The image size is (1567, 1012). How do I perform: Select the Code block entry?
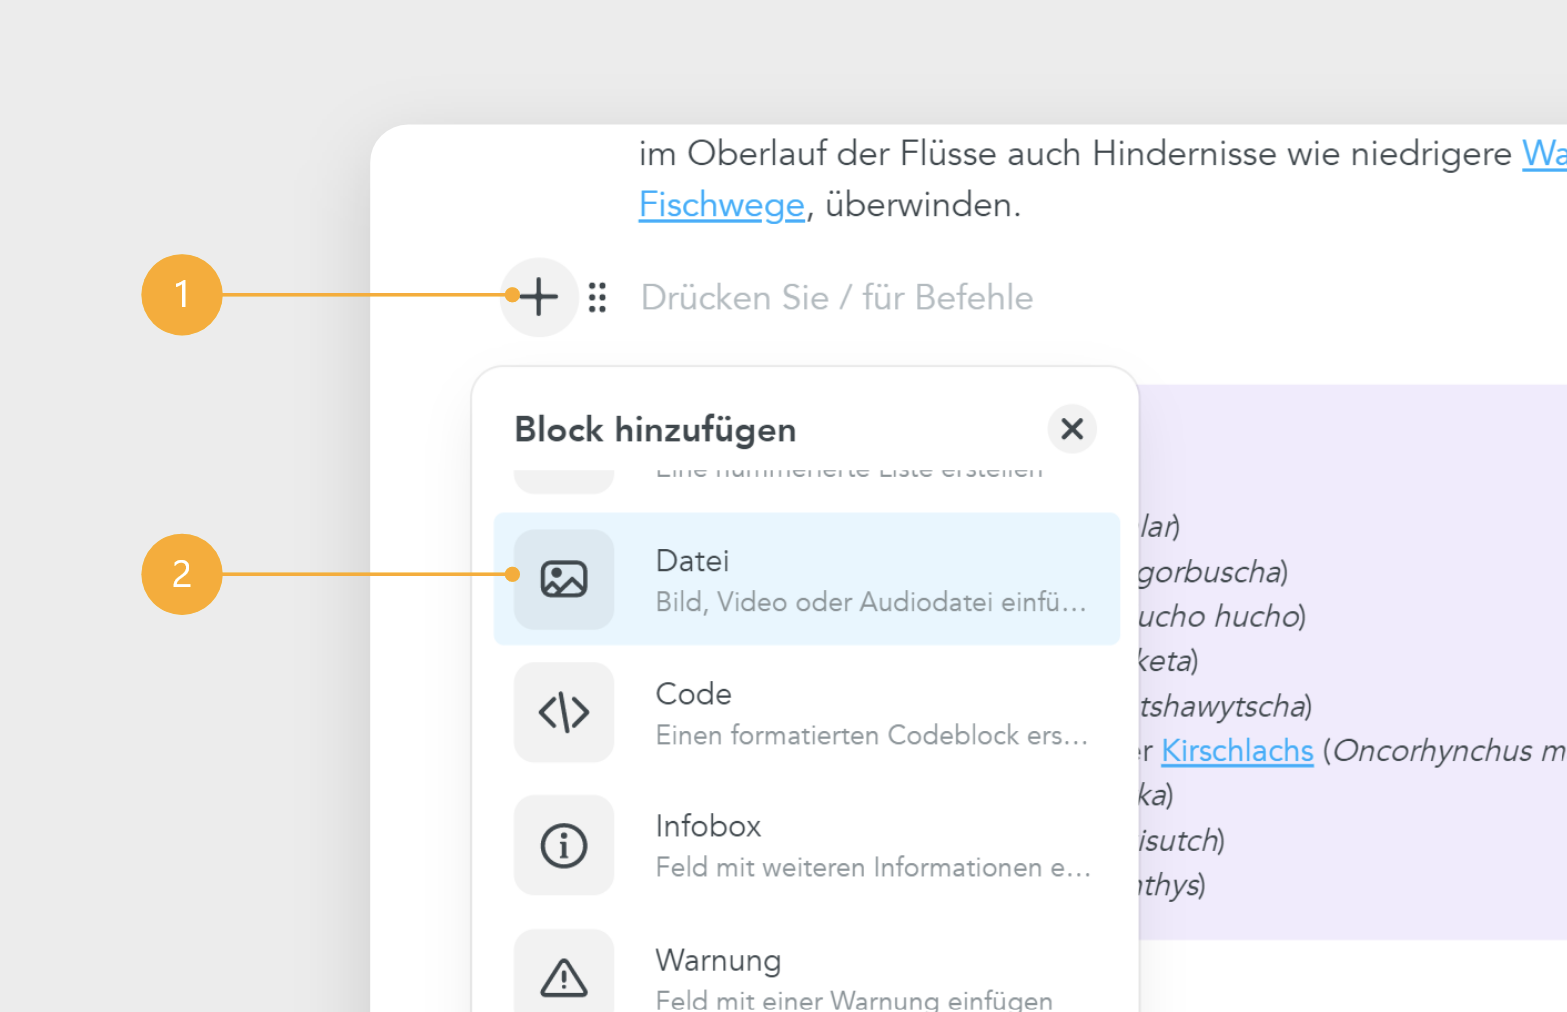[x=807, y=712]
